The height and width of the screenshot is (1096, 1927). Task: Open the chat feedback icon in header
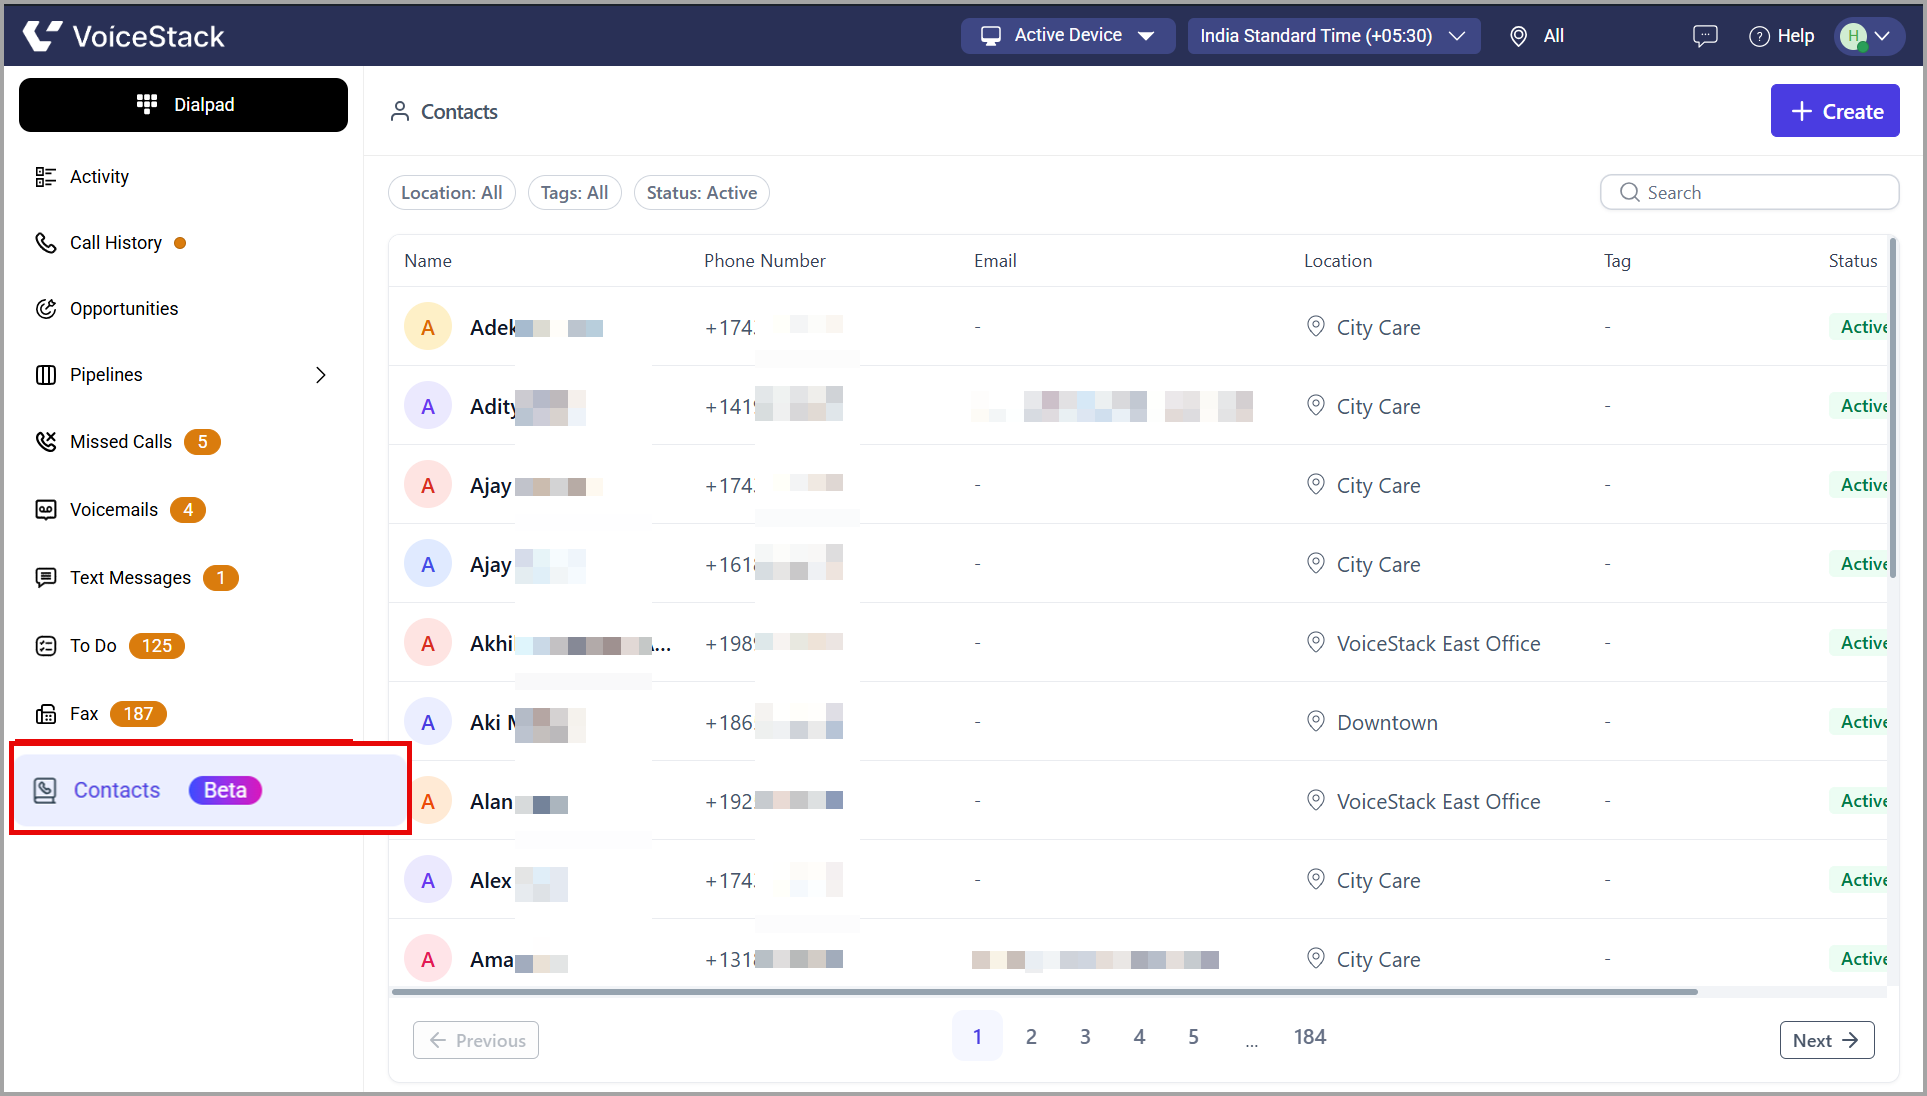click(x=1704, y=36)
